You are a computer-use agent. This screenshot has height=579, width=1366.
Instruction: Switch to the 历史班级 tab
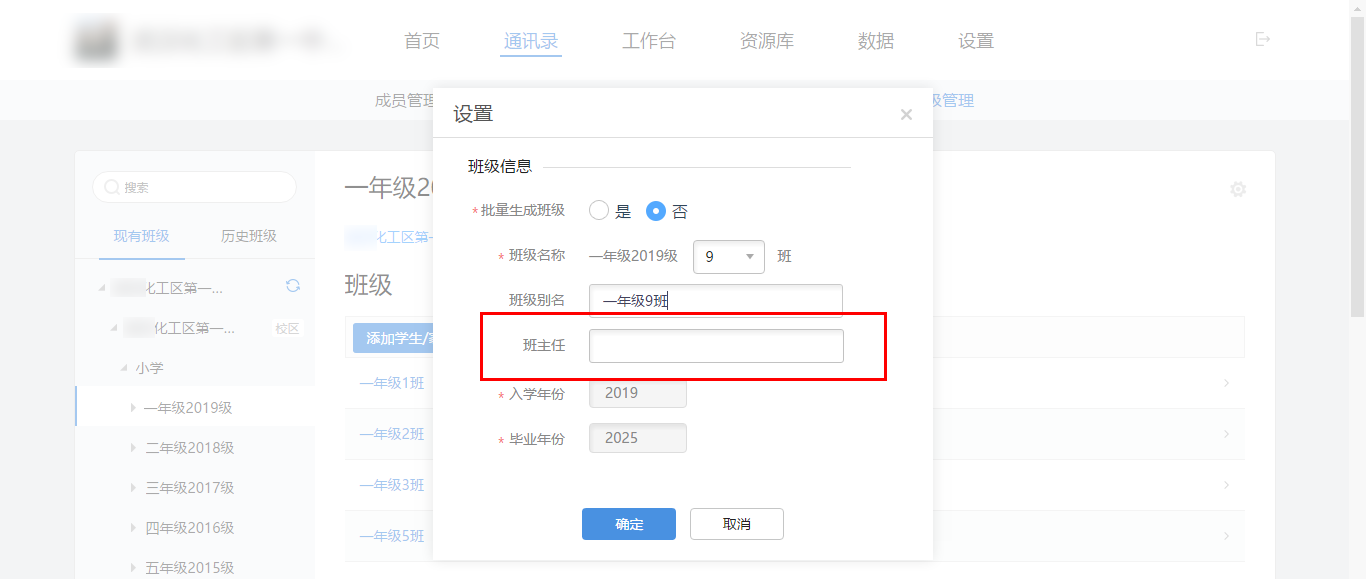click(248, 237)
